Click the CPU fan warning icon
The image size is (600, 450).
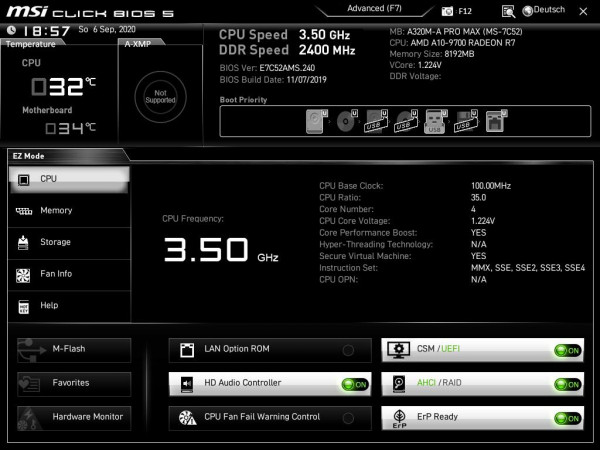coord(188,418)
